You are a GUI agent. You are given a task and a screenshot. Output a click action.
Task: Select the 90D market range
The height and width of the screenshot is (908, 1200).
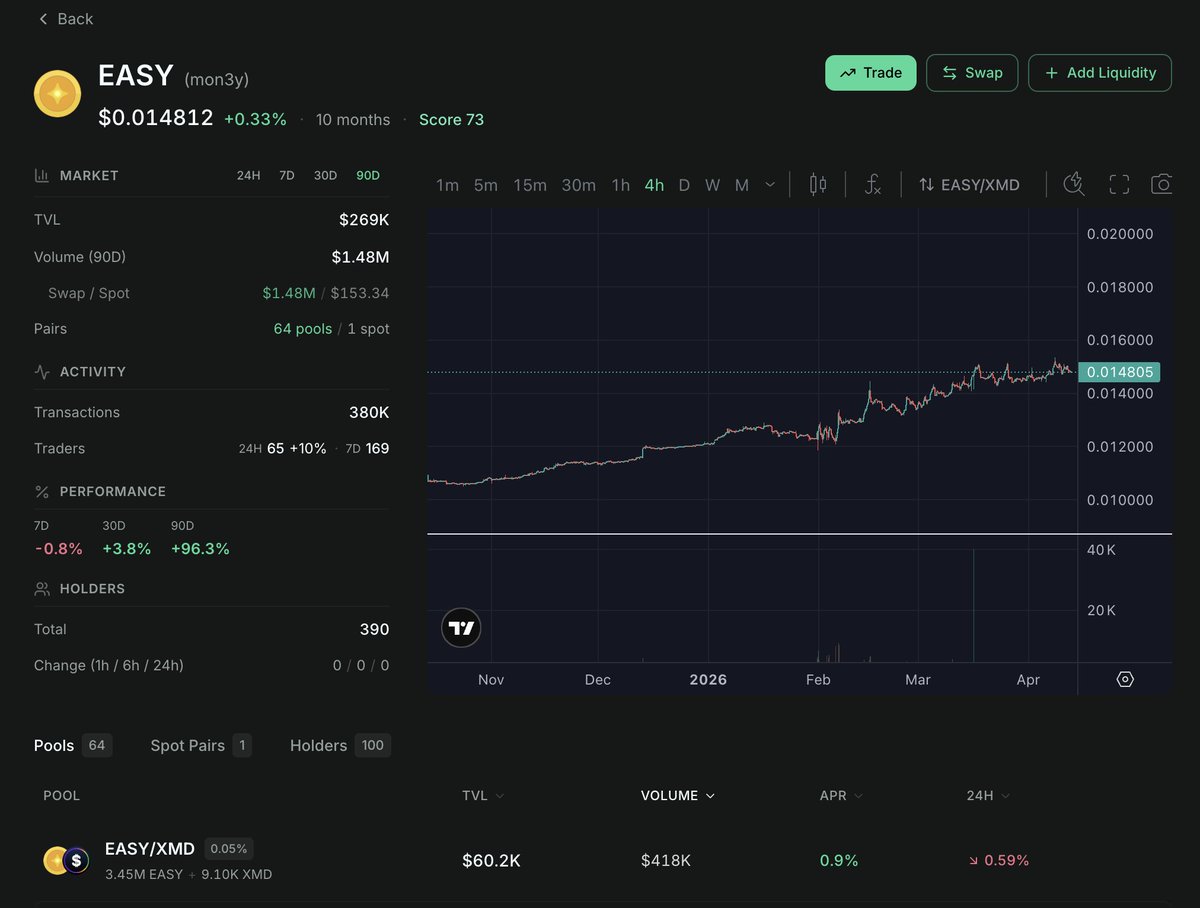(x=368, y=175)
